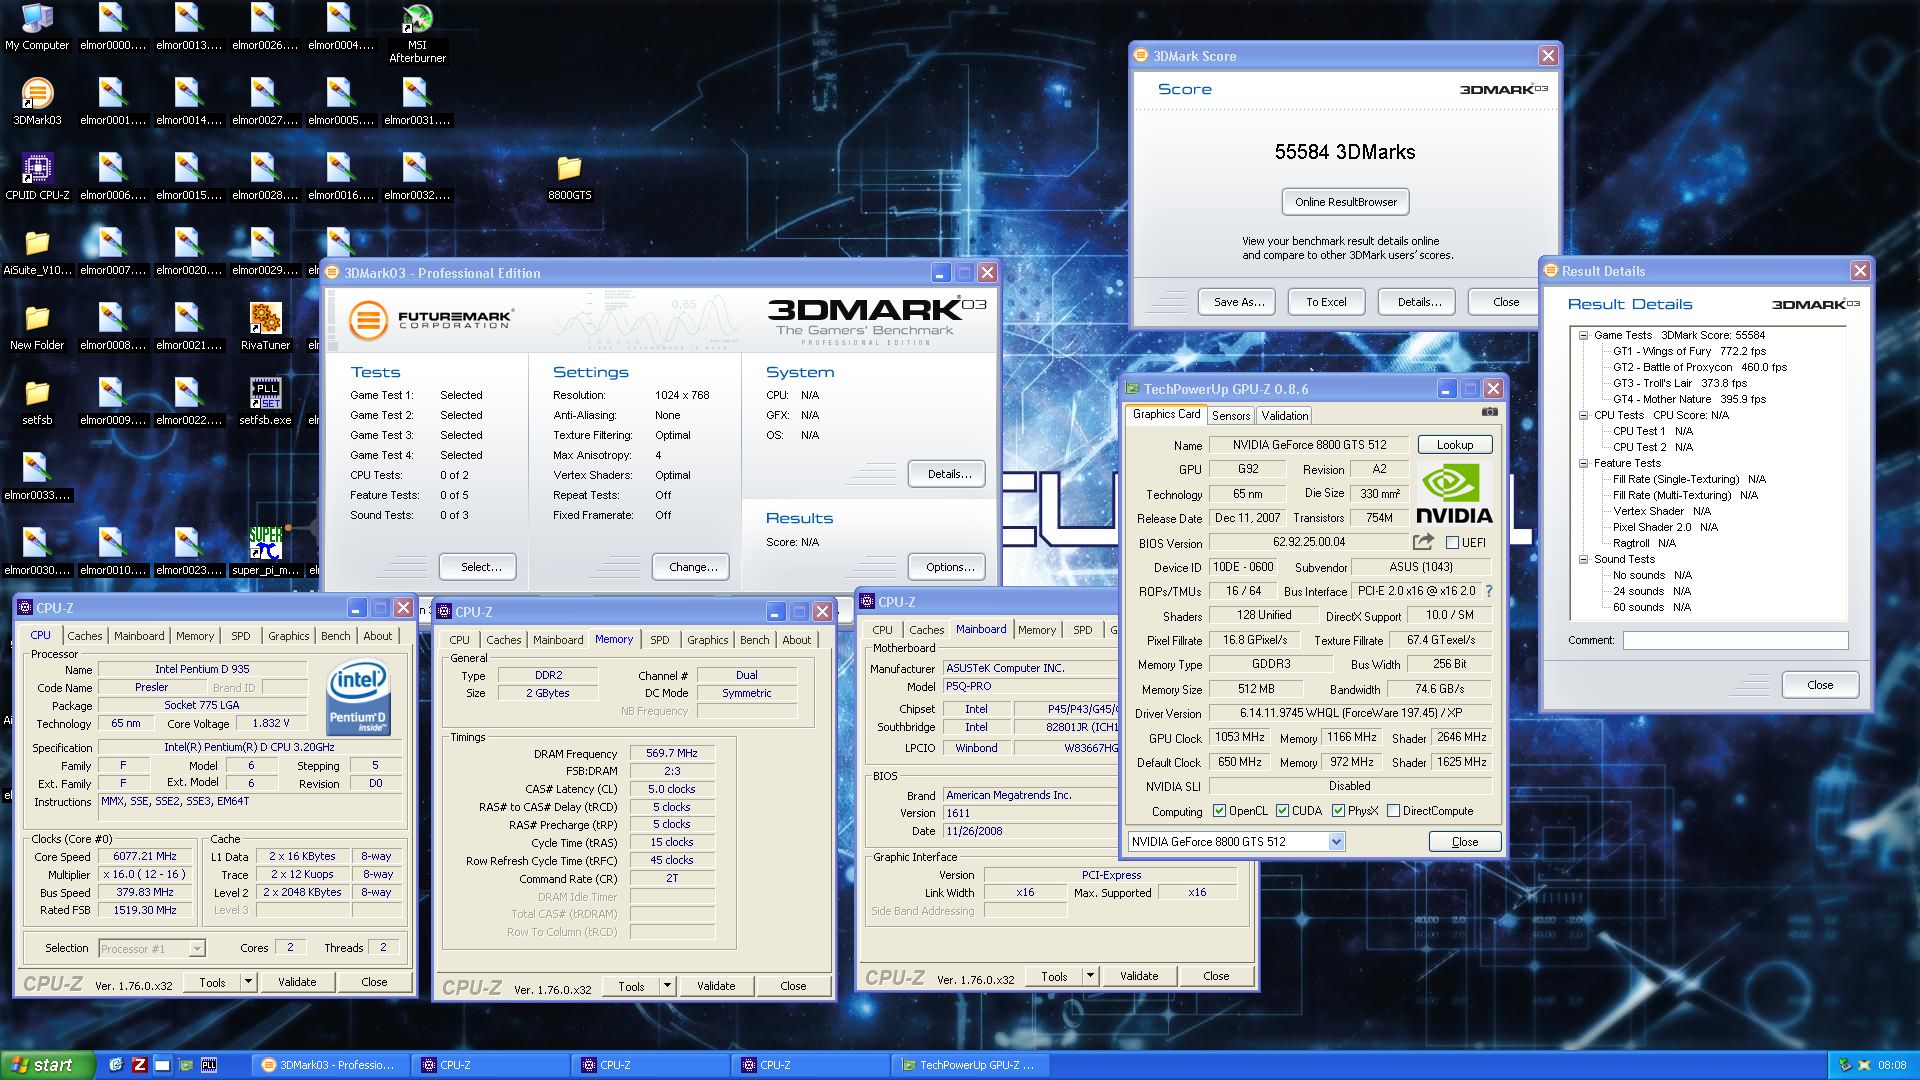Switch to Sensors tab in GPU-Z
The height and width of the screenshot is (1080, 1920).
point(1231,416)
